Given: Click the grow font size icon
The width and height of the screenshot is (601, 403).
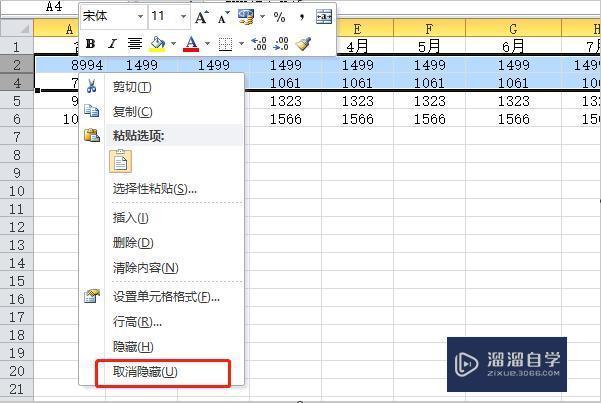Looking at the screenshot, I should click(202, 17).
